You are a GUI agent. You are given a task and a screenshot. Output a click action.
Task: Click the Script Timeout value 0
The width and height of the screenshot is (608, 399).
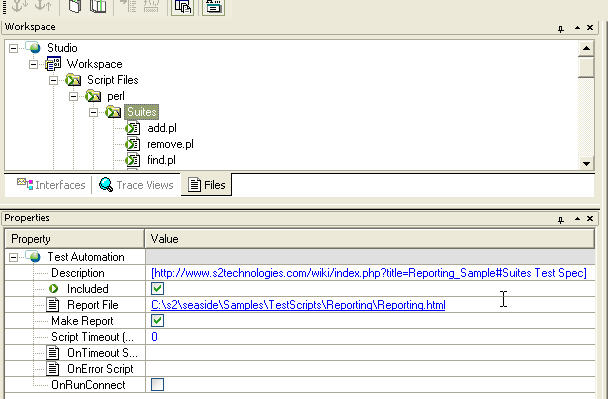pos(154,337)
